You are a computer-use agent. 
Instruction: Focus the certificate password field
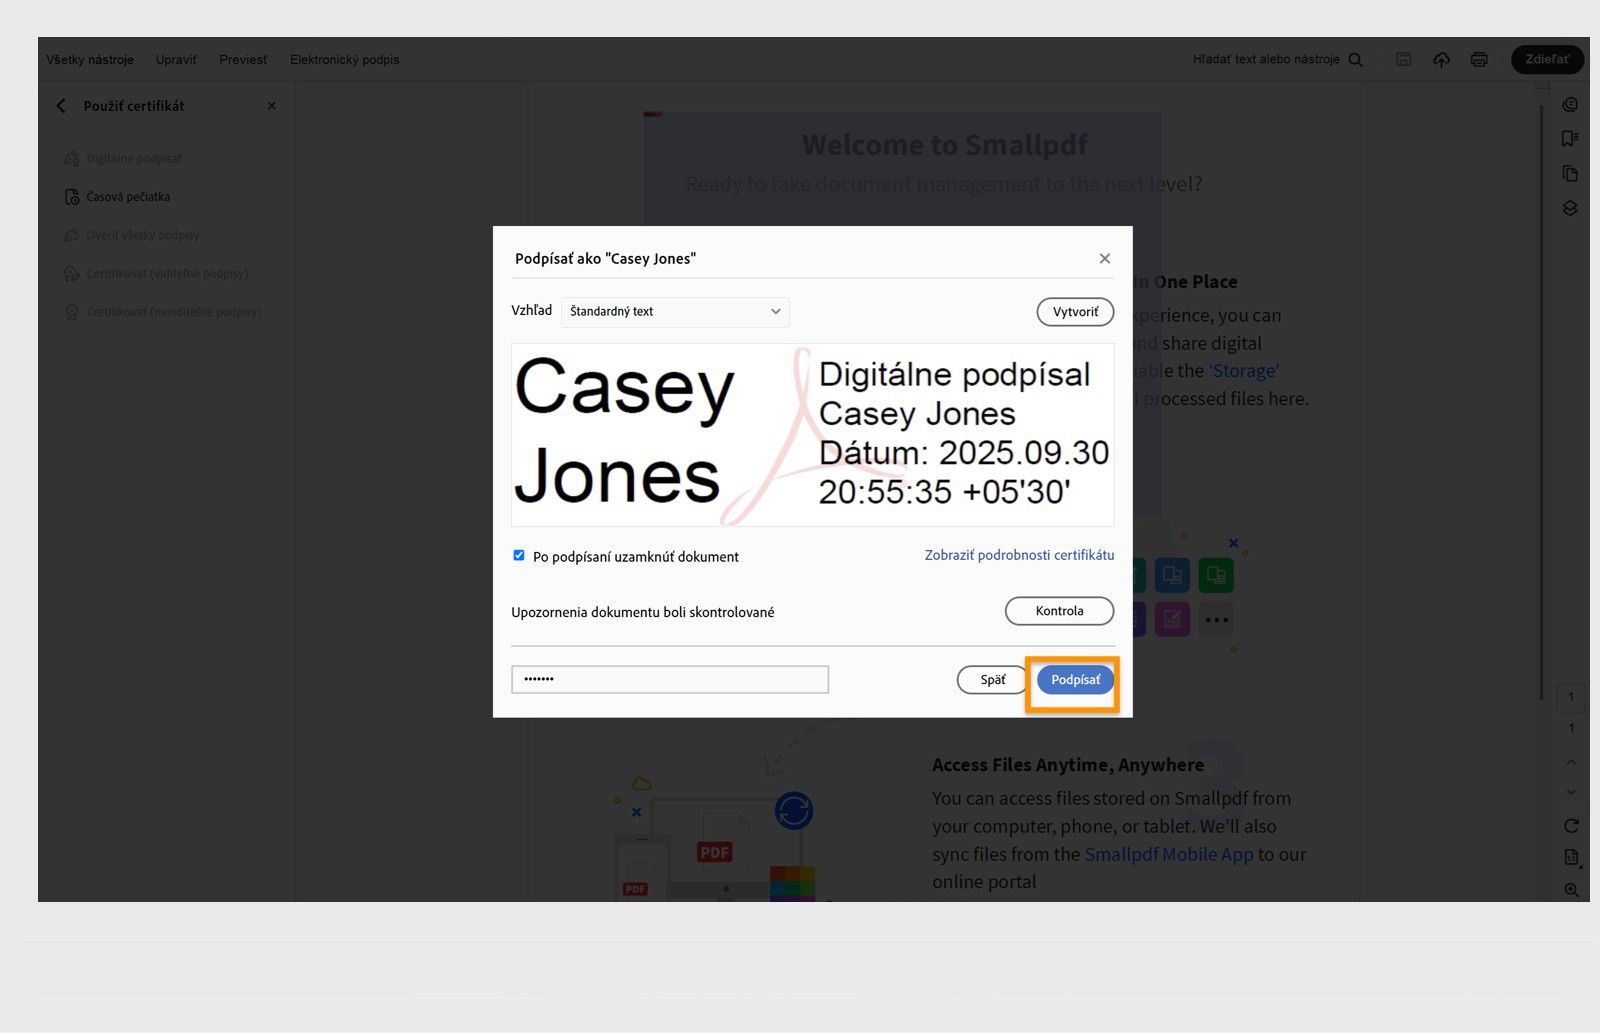(670, 680)
